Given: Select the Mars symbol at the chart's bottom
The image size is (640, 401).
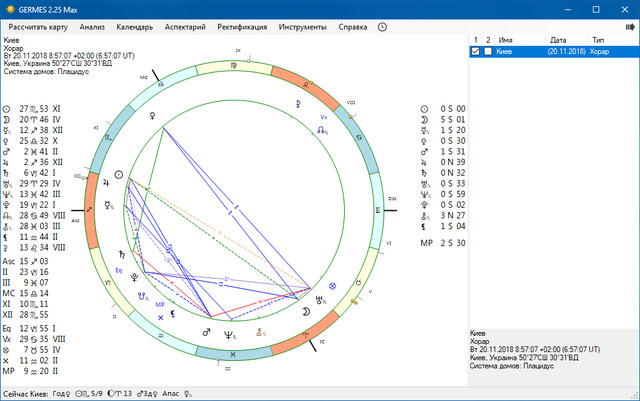Looking at the screenshot, I should point(207,329).
